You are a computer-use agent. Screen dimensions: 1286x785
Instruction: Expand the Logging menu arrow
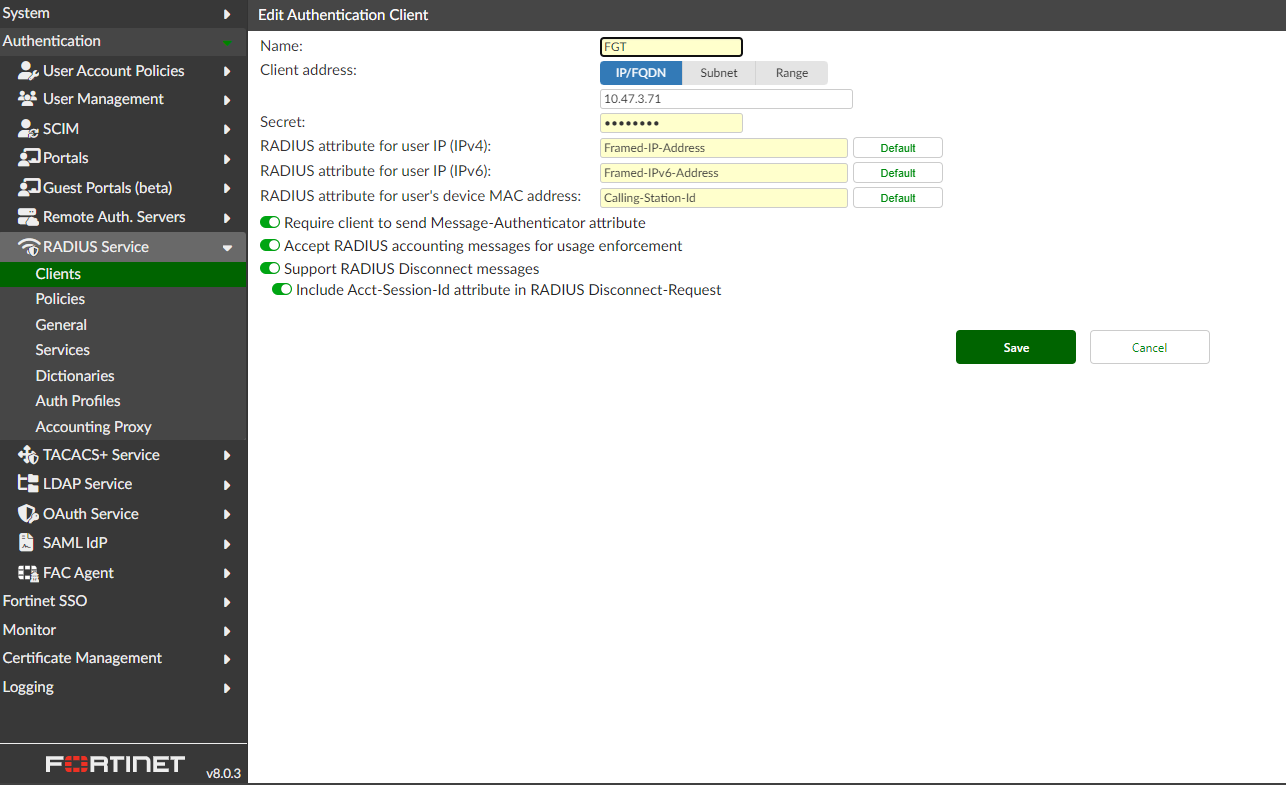tap(228, 688)
